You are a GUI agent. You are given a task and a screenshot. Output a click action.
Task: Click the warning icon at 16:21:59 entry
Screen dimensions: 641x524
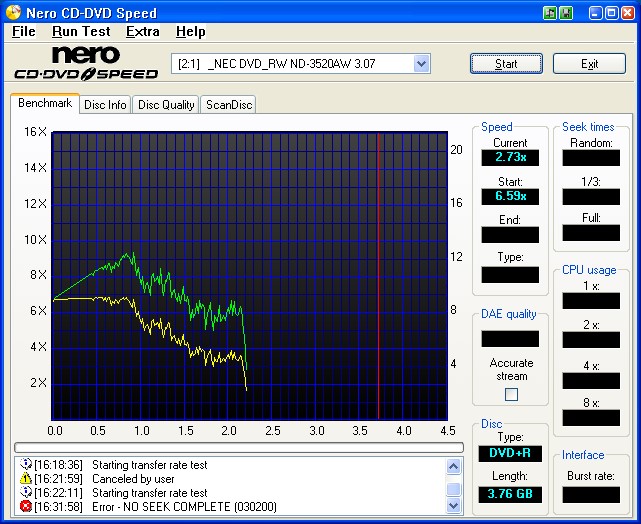point(26,478)
